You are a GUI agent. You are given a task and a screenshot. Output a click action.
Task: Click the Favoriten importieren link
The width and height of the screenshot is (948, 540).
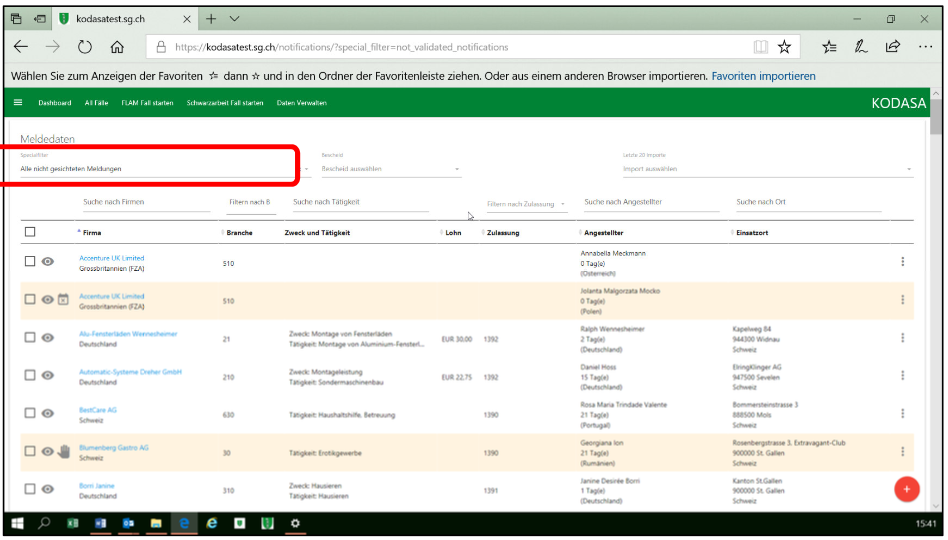tap(763, 76)
